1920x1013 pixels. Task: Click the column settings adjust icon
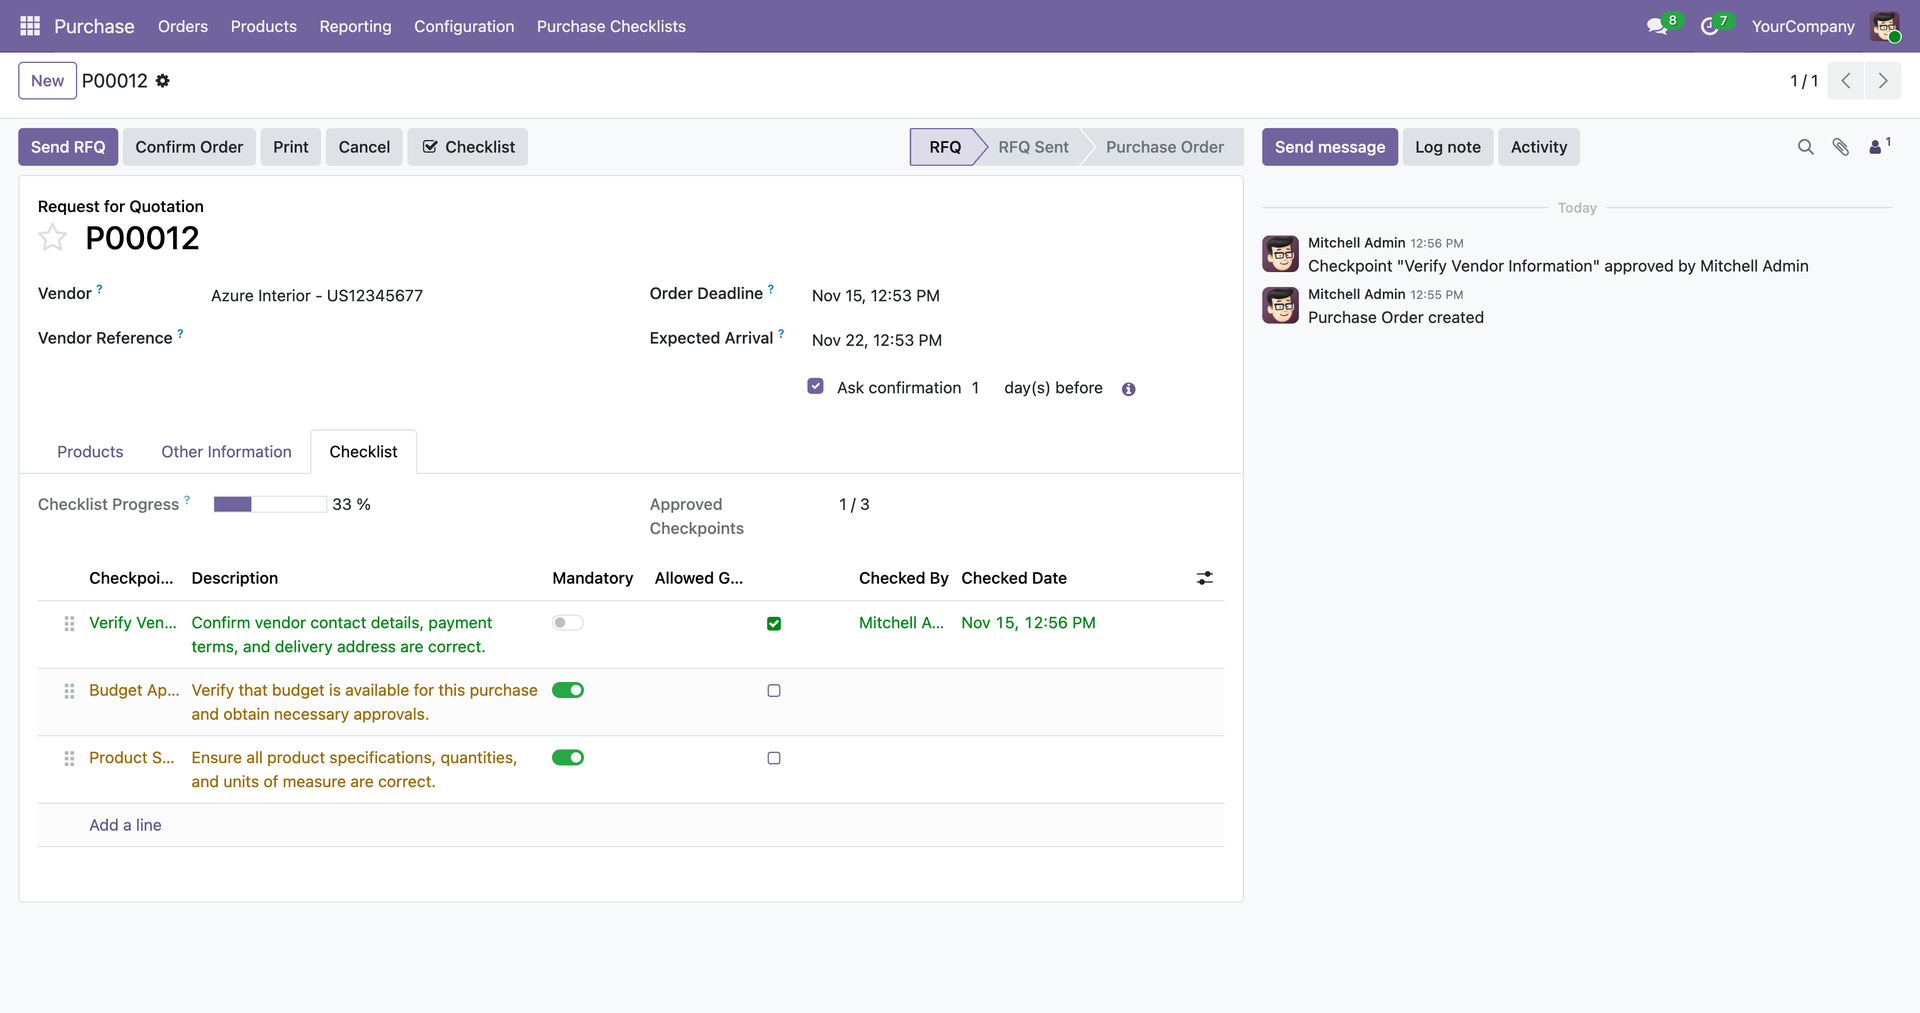tap(1204, 578)
